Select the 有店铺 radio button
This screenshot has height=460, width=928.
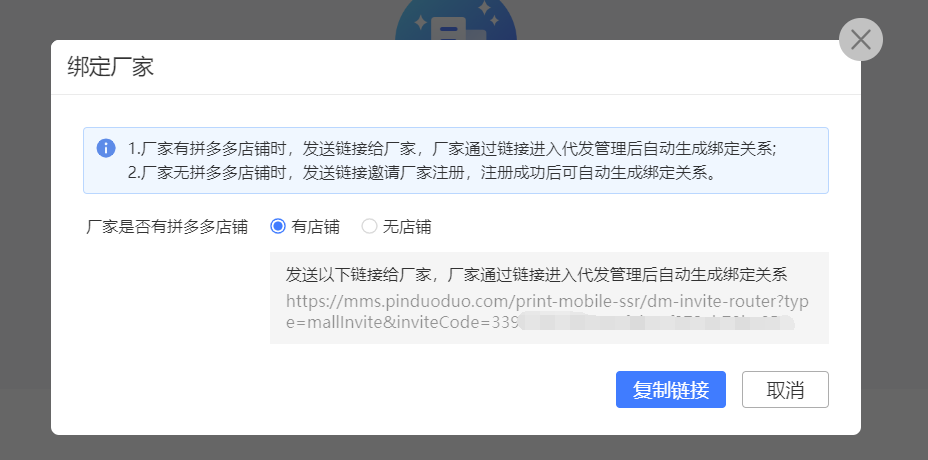[x=278, y=226]
